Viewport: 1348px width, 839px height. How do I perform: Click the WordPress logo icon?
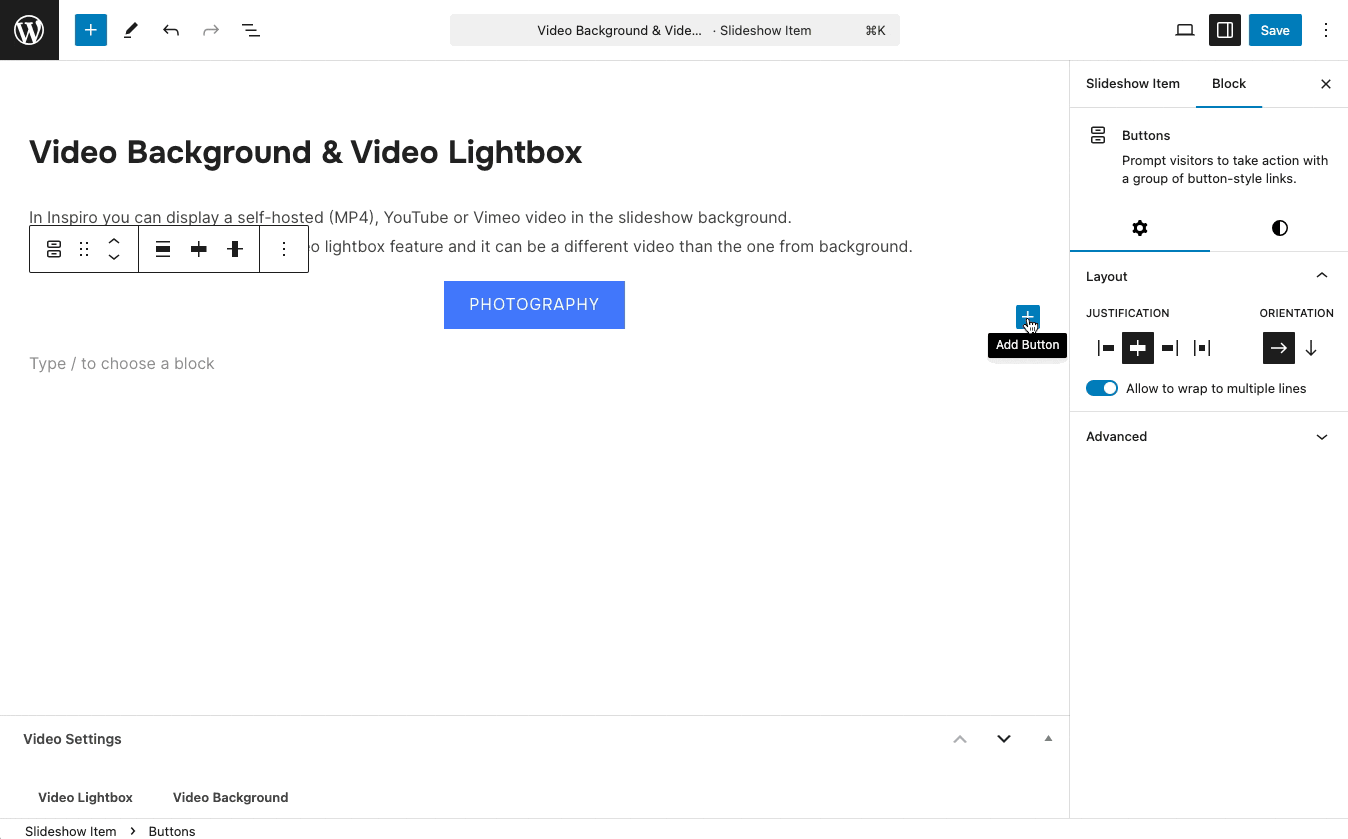29,30
